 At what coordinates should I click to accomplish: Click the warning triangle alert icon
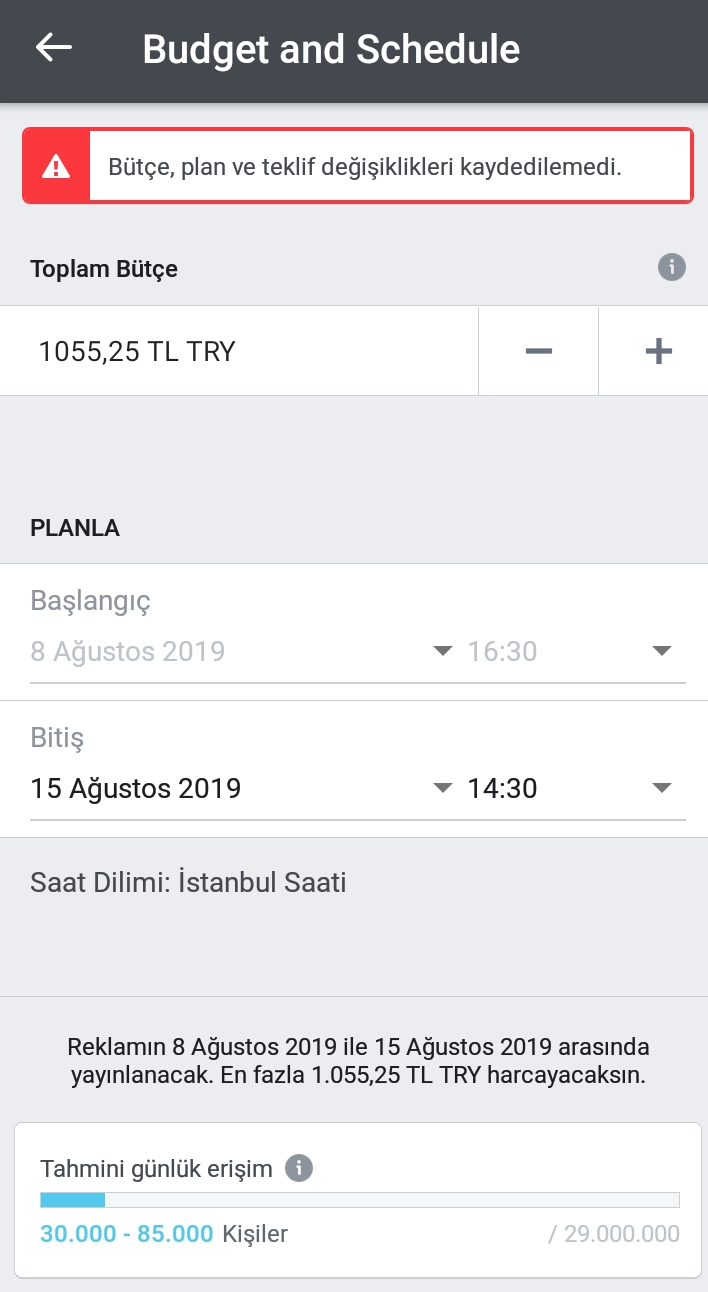click(56, 166)
